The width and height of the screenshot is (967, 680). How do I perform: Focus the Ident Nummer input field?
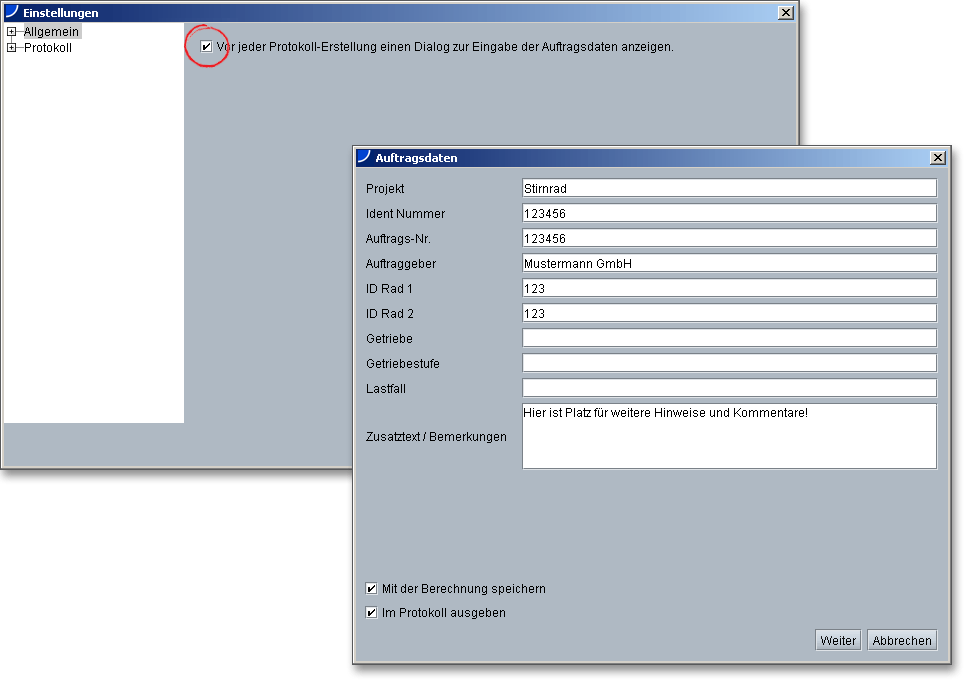pos(728,213)
